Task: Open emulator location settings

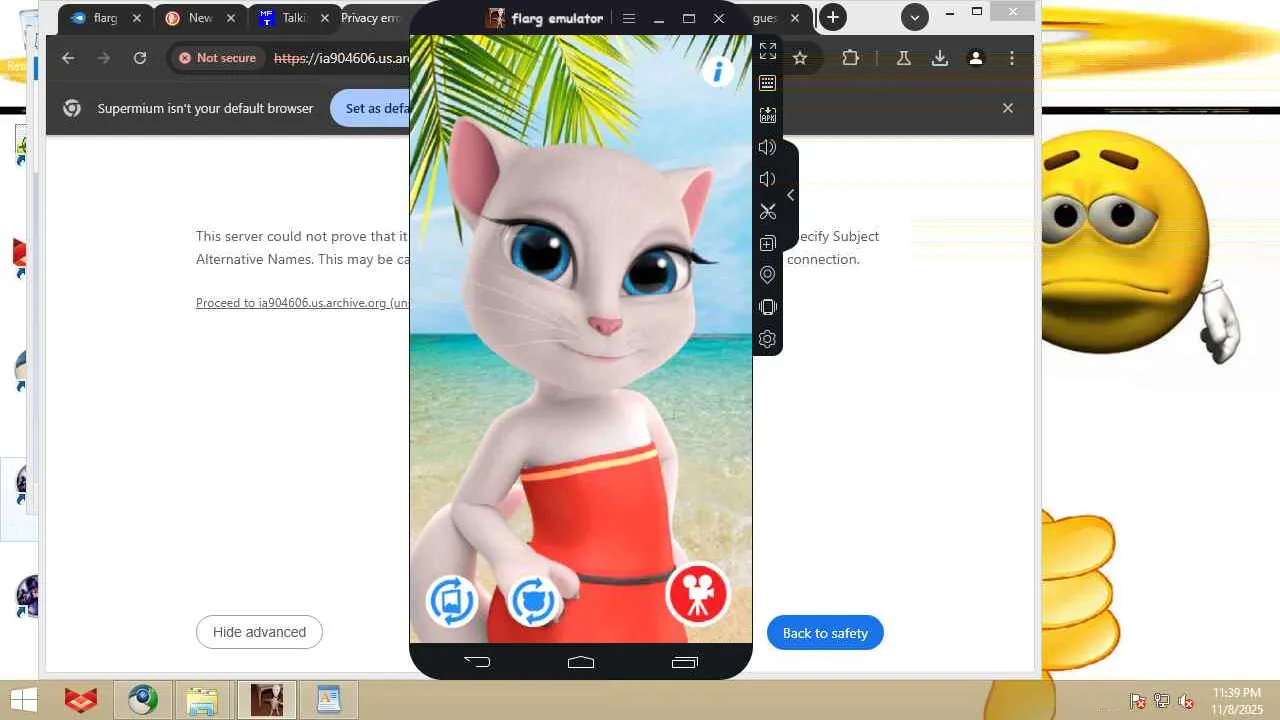Action: pyautogui.click(x=768, y=275)
